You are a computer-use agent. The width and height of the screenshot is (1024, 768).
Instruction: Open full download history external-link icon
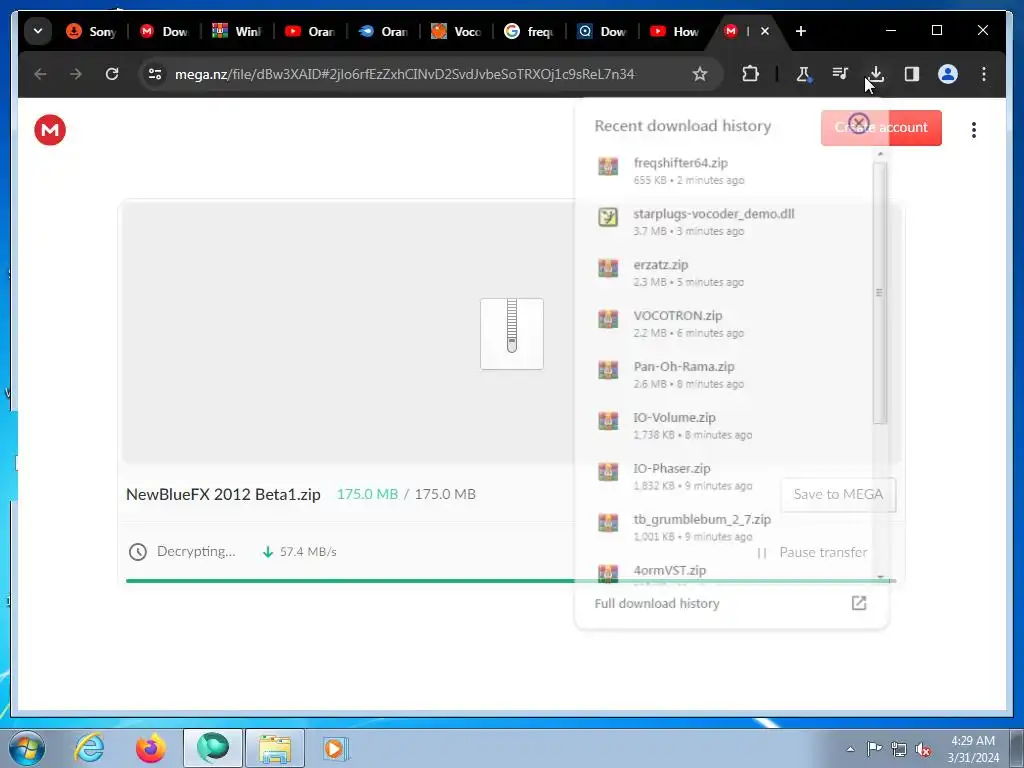coord(859,603)
